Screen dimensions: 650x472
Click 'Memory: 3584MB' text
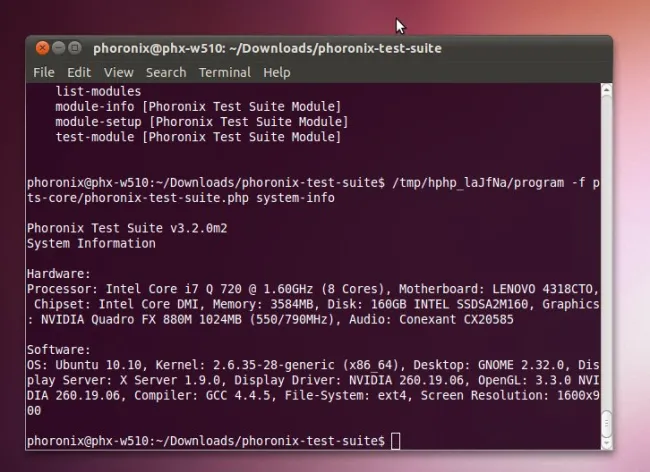coord(263,304)
